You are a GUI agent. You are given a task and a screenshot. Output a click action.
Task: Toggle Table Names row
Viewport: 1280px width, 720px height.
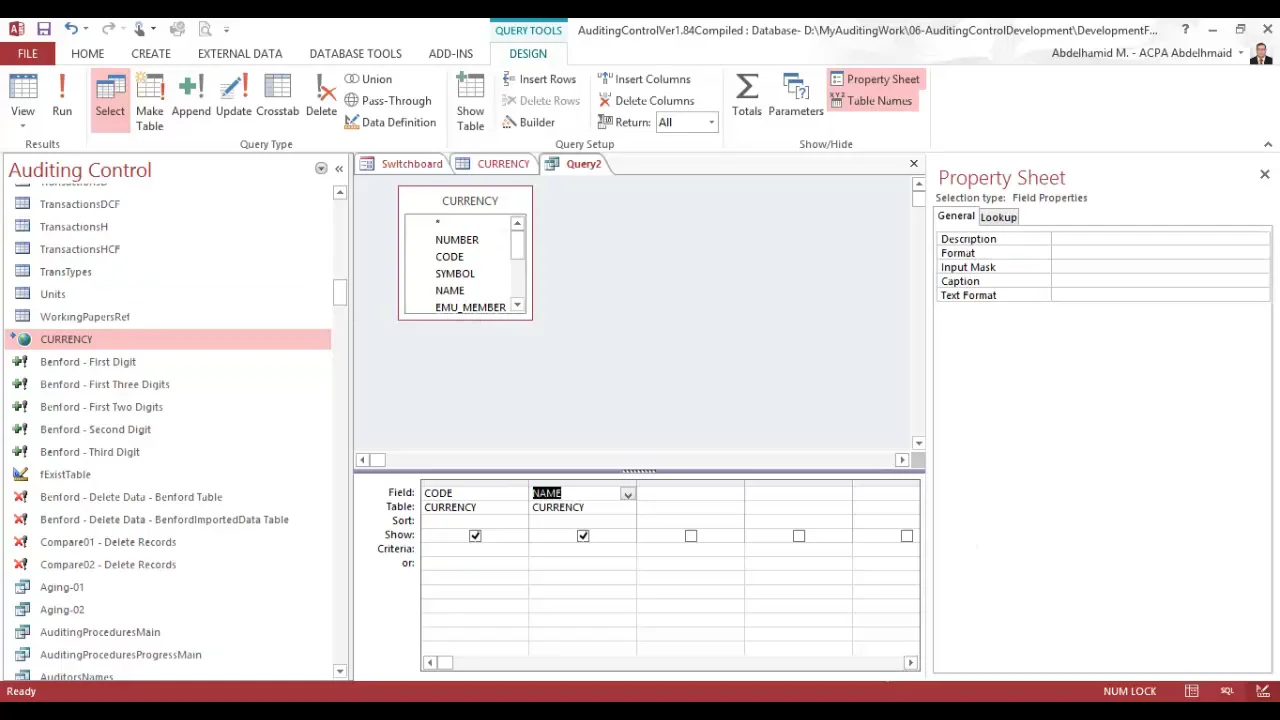[x=871, y=101]
